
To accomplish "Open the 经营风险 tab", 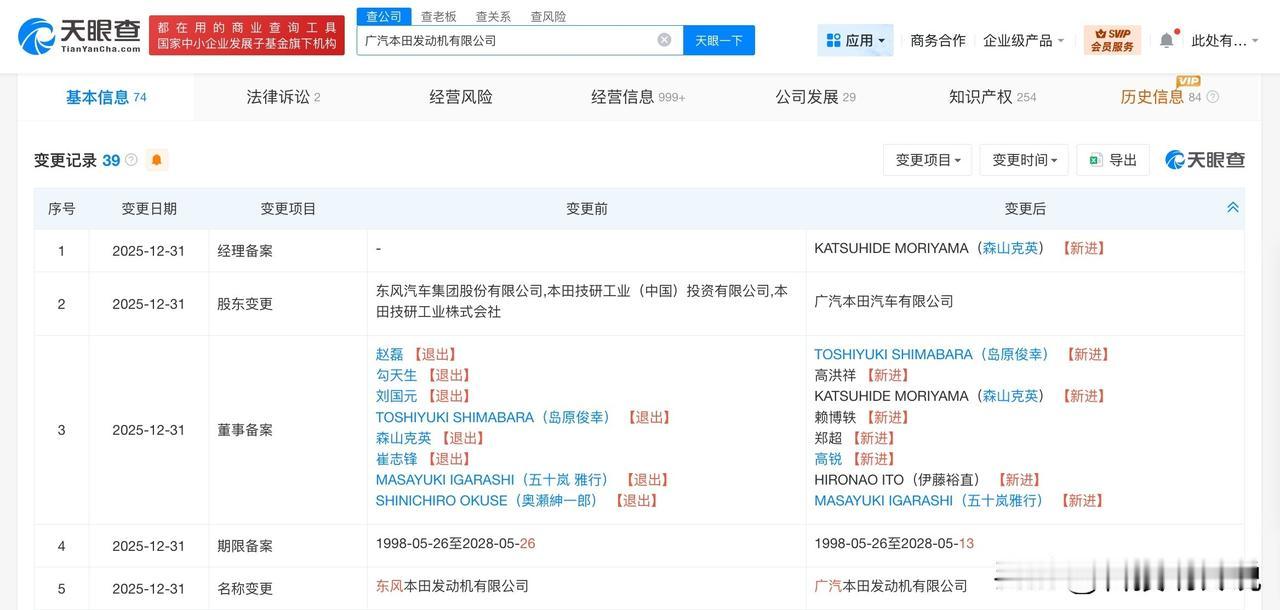I will [x=461, y=97].
